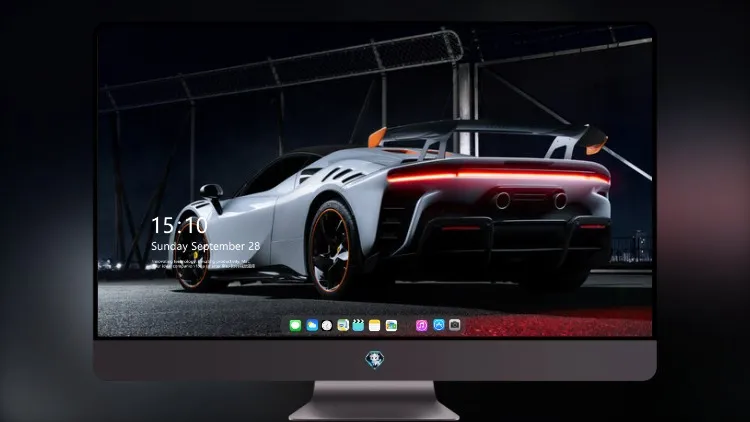The height and width of the screenshot is (422, 750).
Task: Open the blue App Store icon in dock
Action: coord(439,325)
